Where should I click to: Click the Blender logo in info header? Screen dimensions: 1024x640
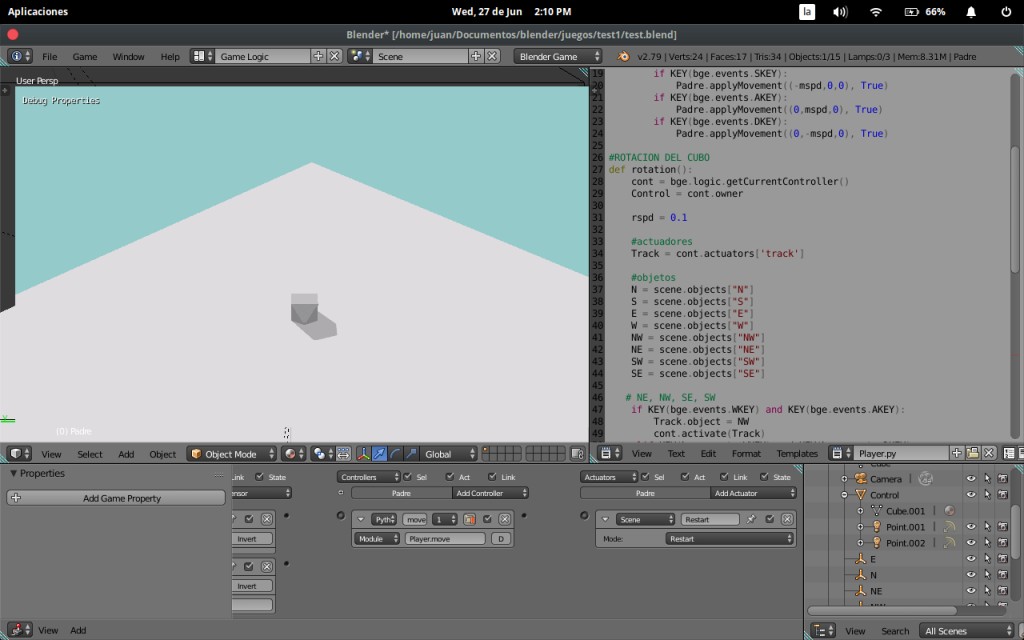[x=624, y=57]
